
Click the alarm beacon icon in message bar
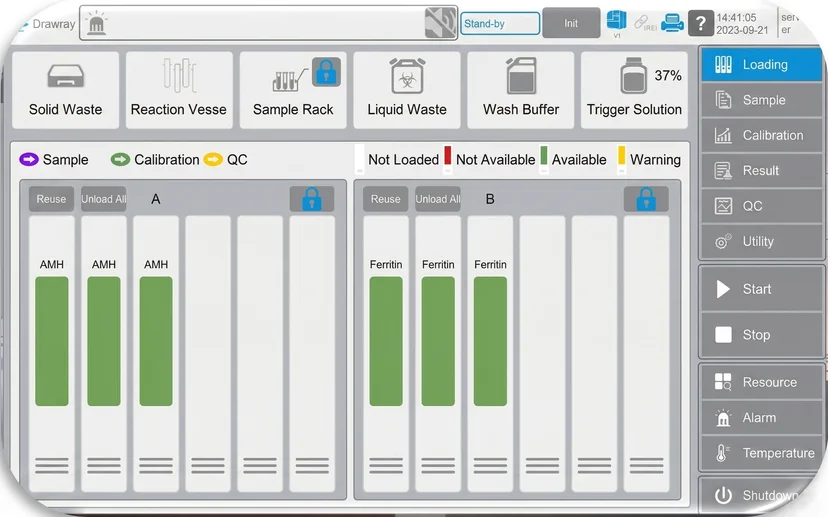coord(96,23)
